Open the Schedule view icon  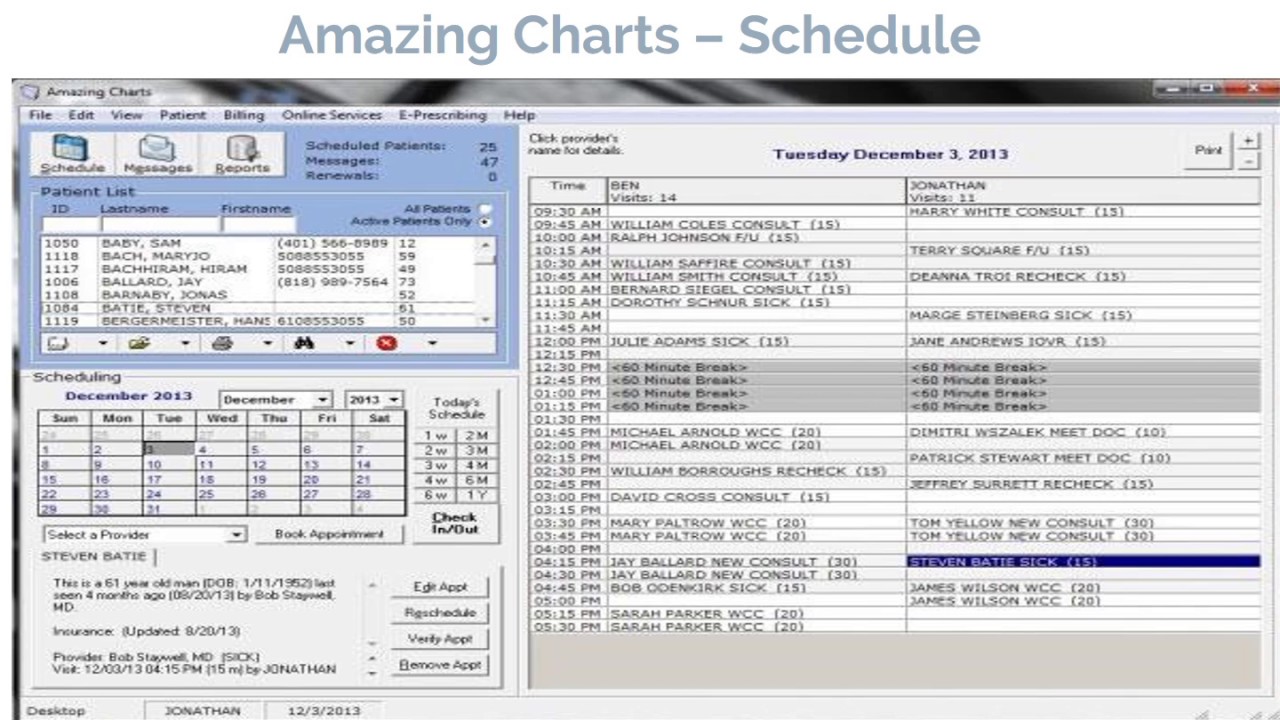click(x=73, y=154)
